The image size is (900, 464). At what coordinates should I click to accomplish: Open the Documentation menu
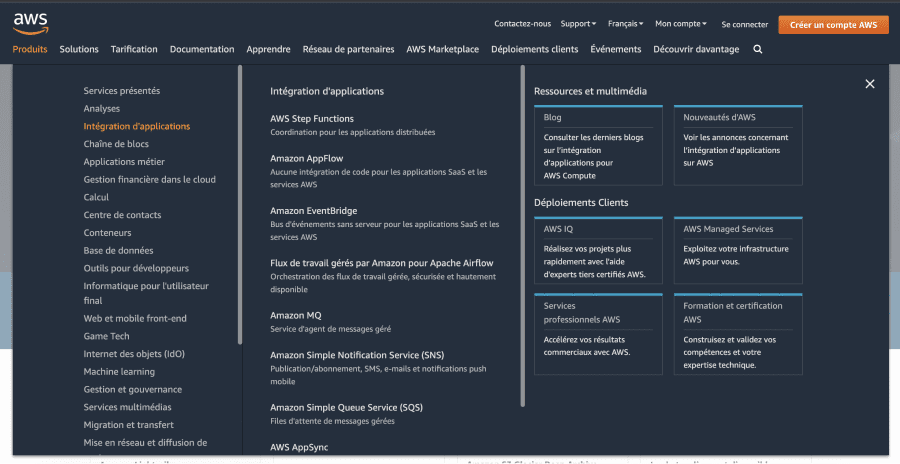(x=202, y=49)
